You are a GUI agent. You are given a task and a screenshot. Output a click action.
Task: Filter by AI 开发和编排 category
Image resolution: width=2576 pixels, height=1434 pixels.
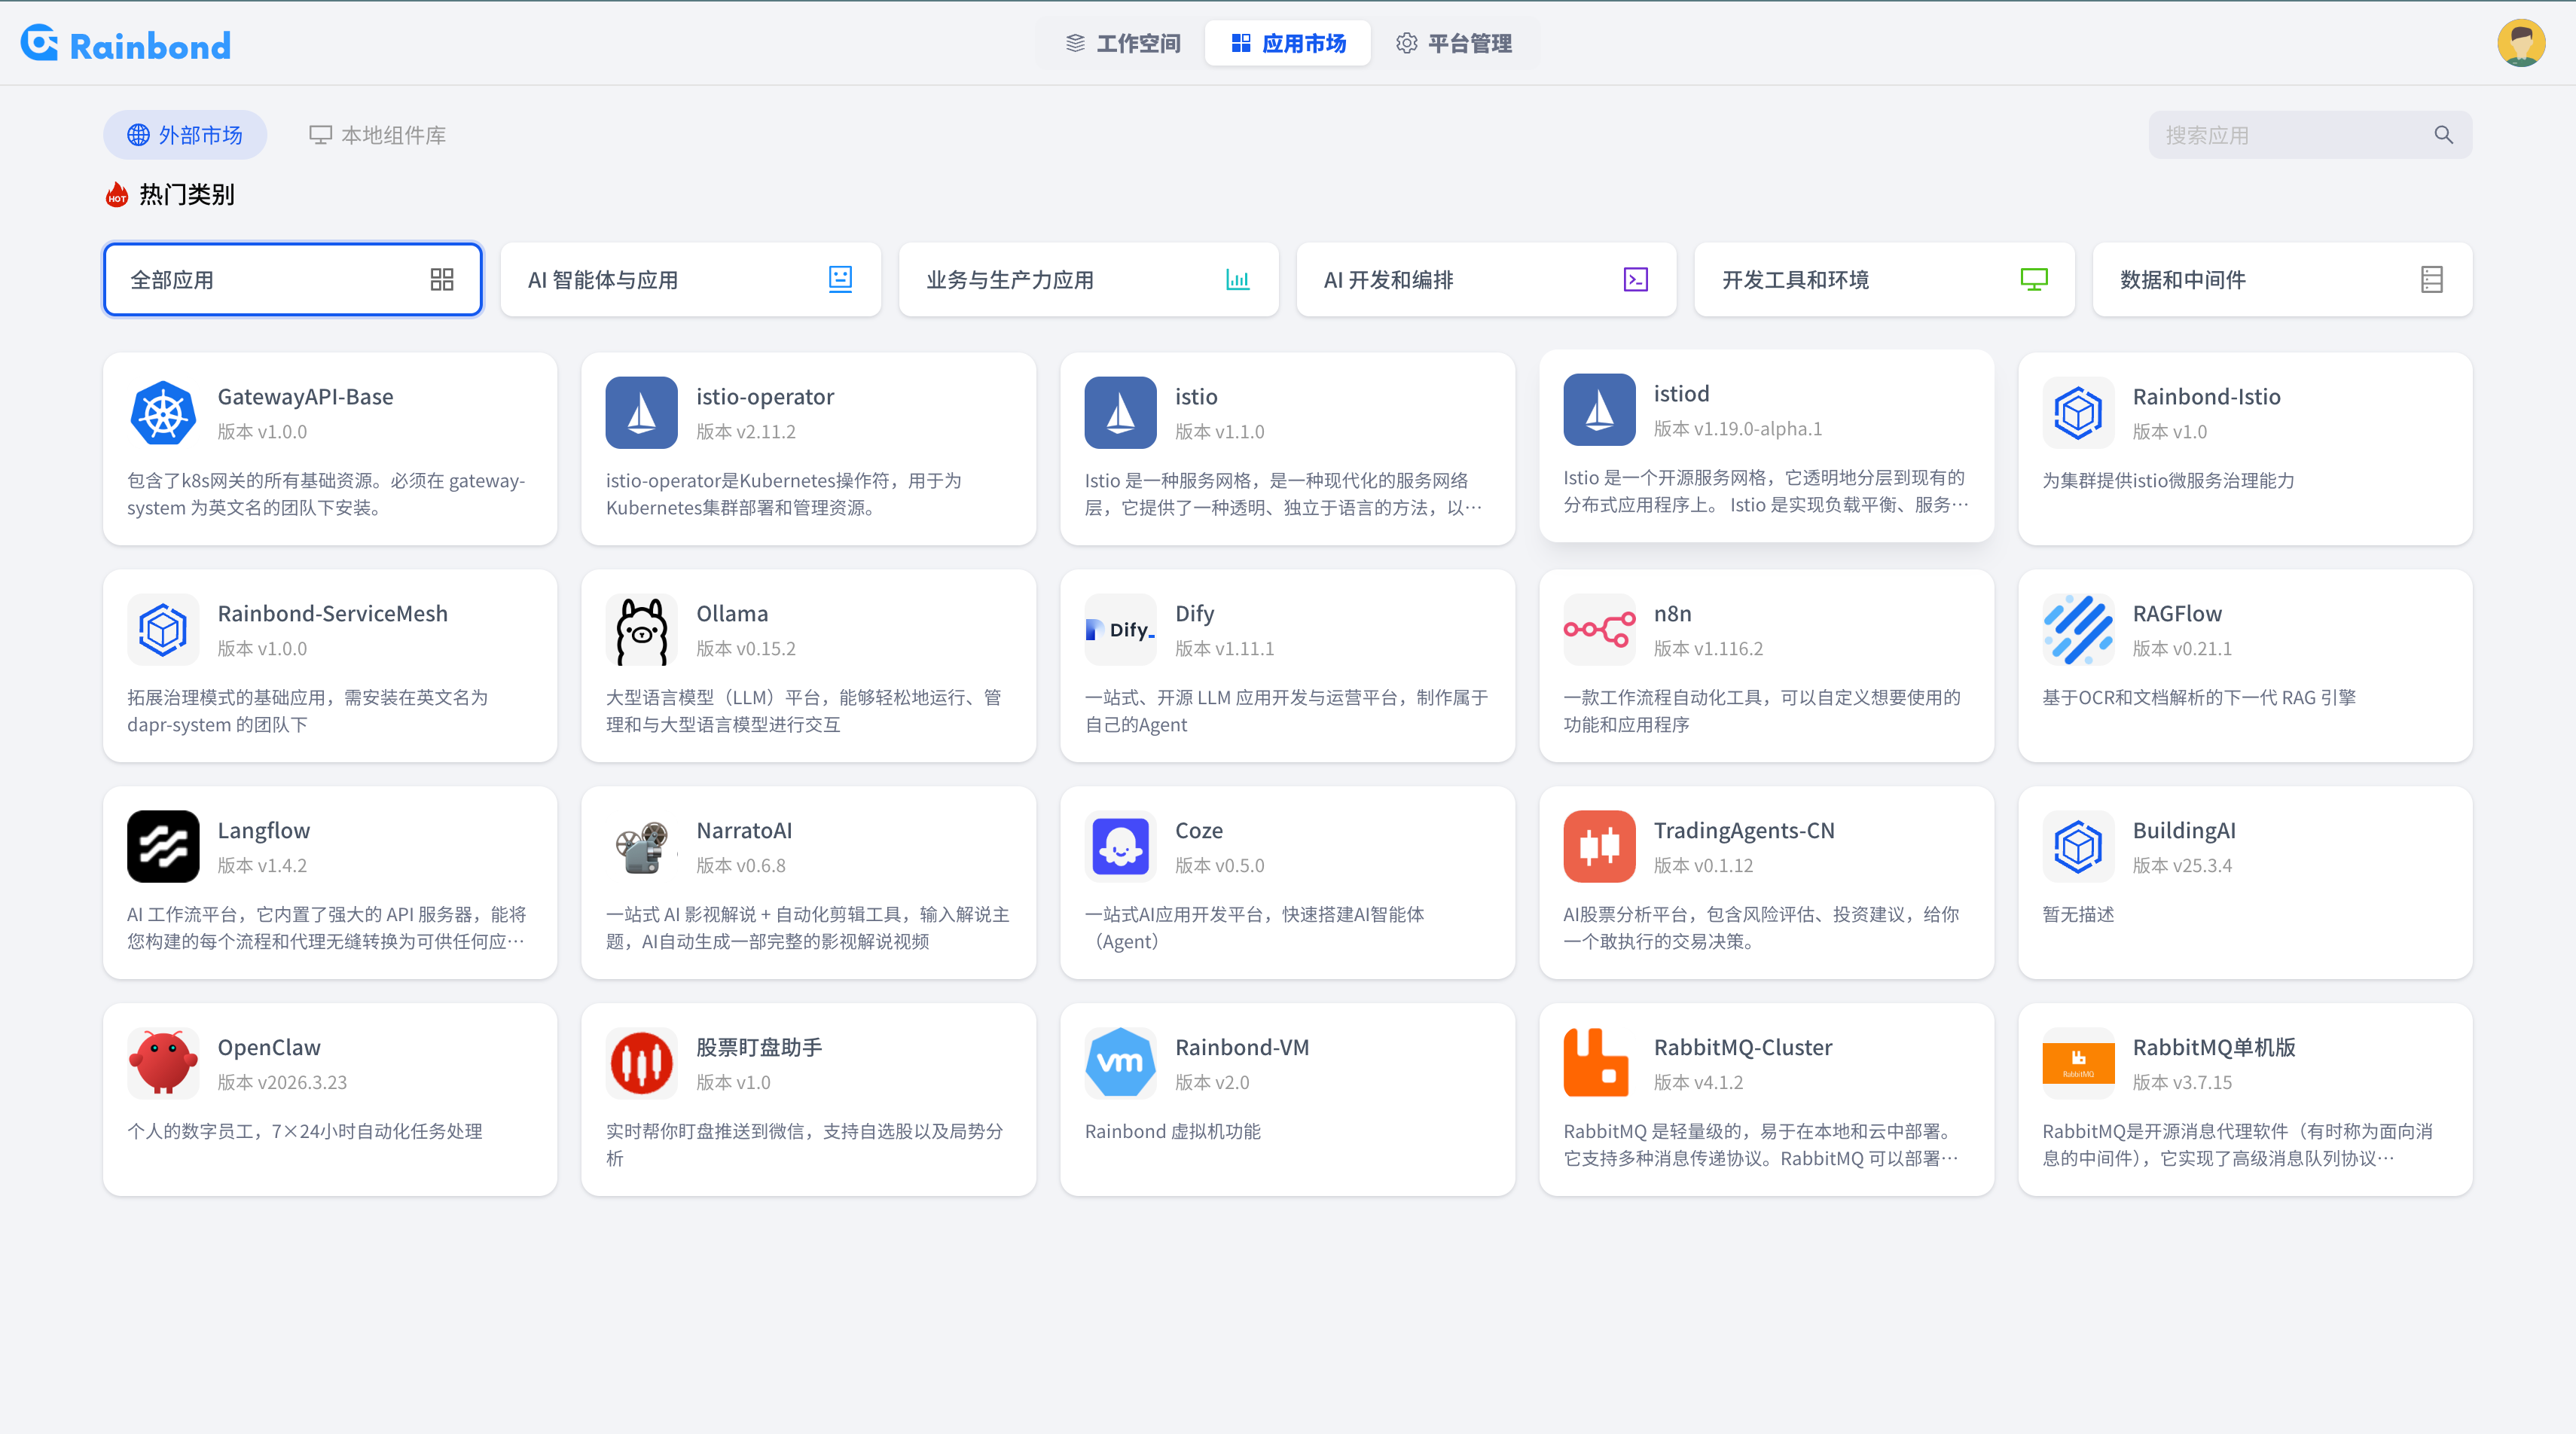1486,280
